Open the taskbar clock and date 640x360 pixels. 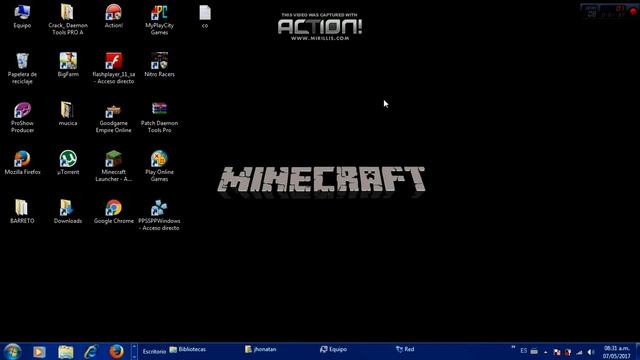point(617,352)
